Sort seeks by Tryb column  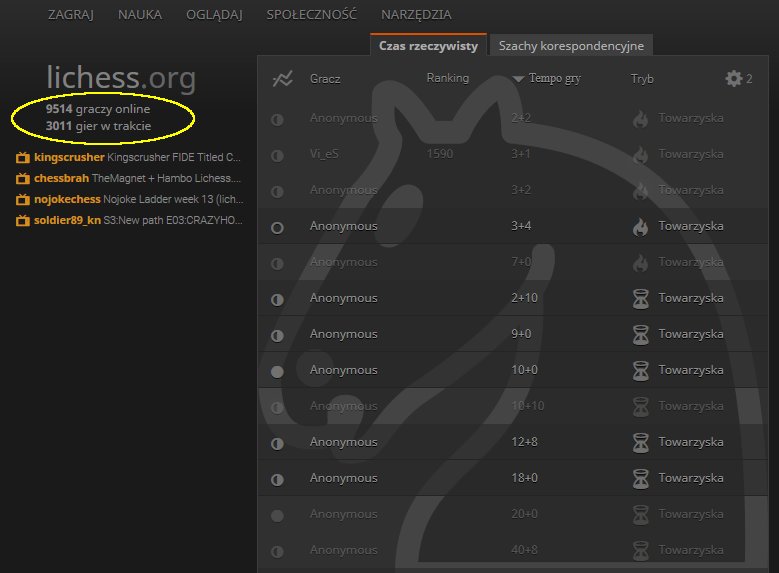point(642,79)
